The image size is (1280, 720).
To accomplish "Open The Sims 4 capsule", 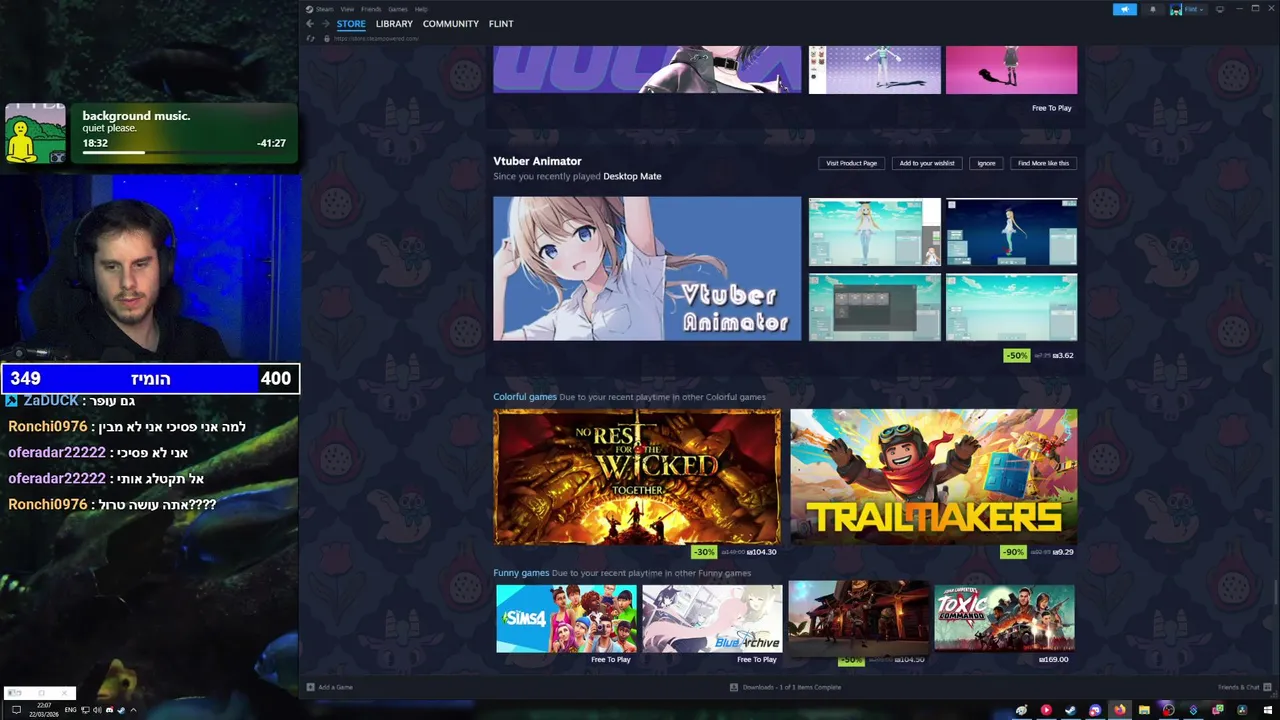I will [x=566, y=618].
